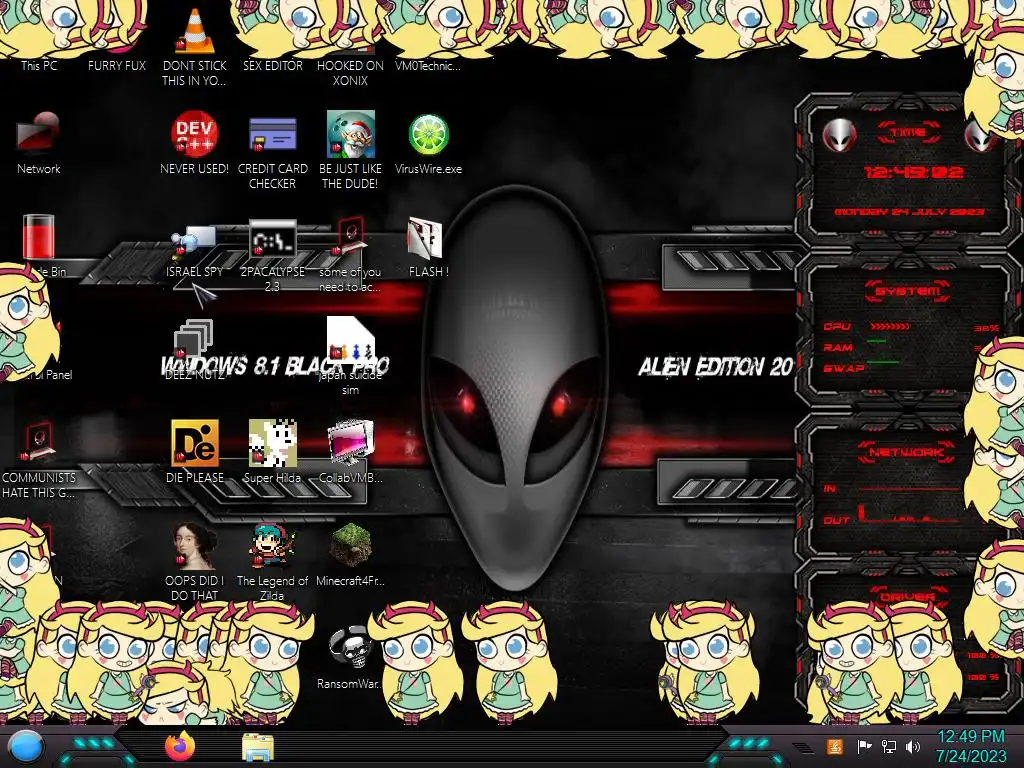Click the RAM usage bar
This screenshot has height=768, width=1024.
877,341
